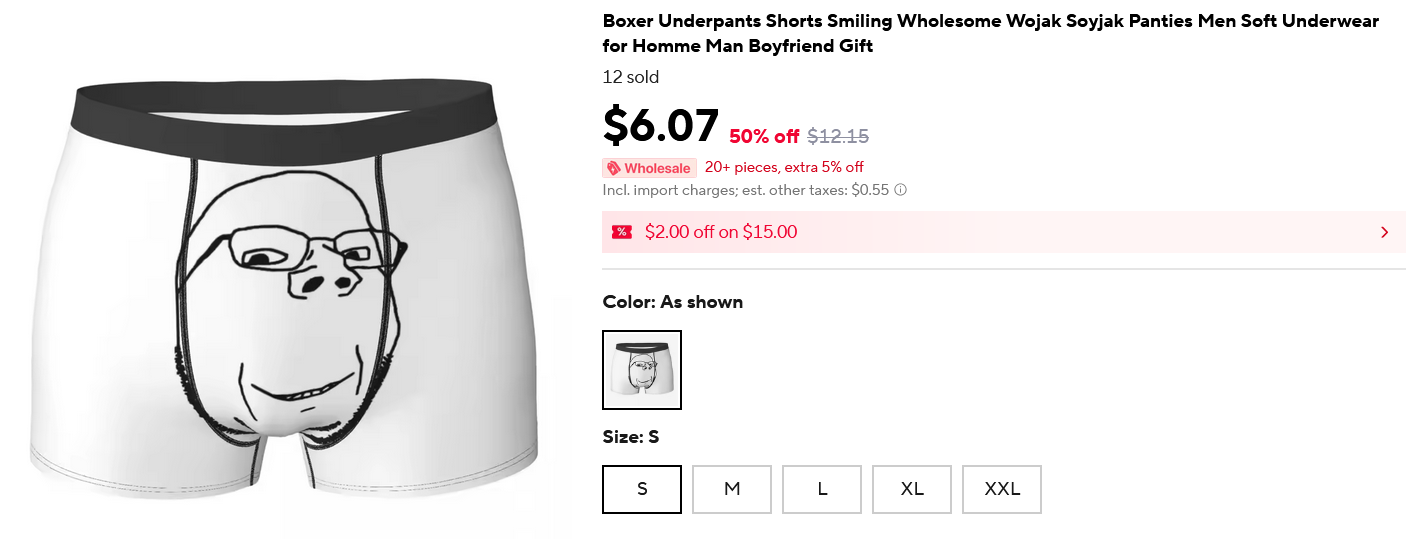Click the "Color: As shown" label

[672, 302]
